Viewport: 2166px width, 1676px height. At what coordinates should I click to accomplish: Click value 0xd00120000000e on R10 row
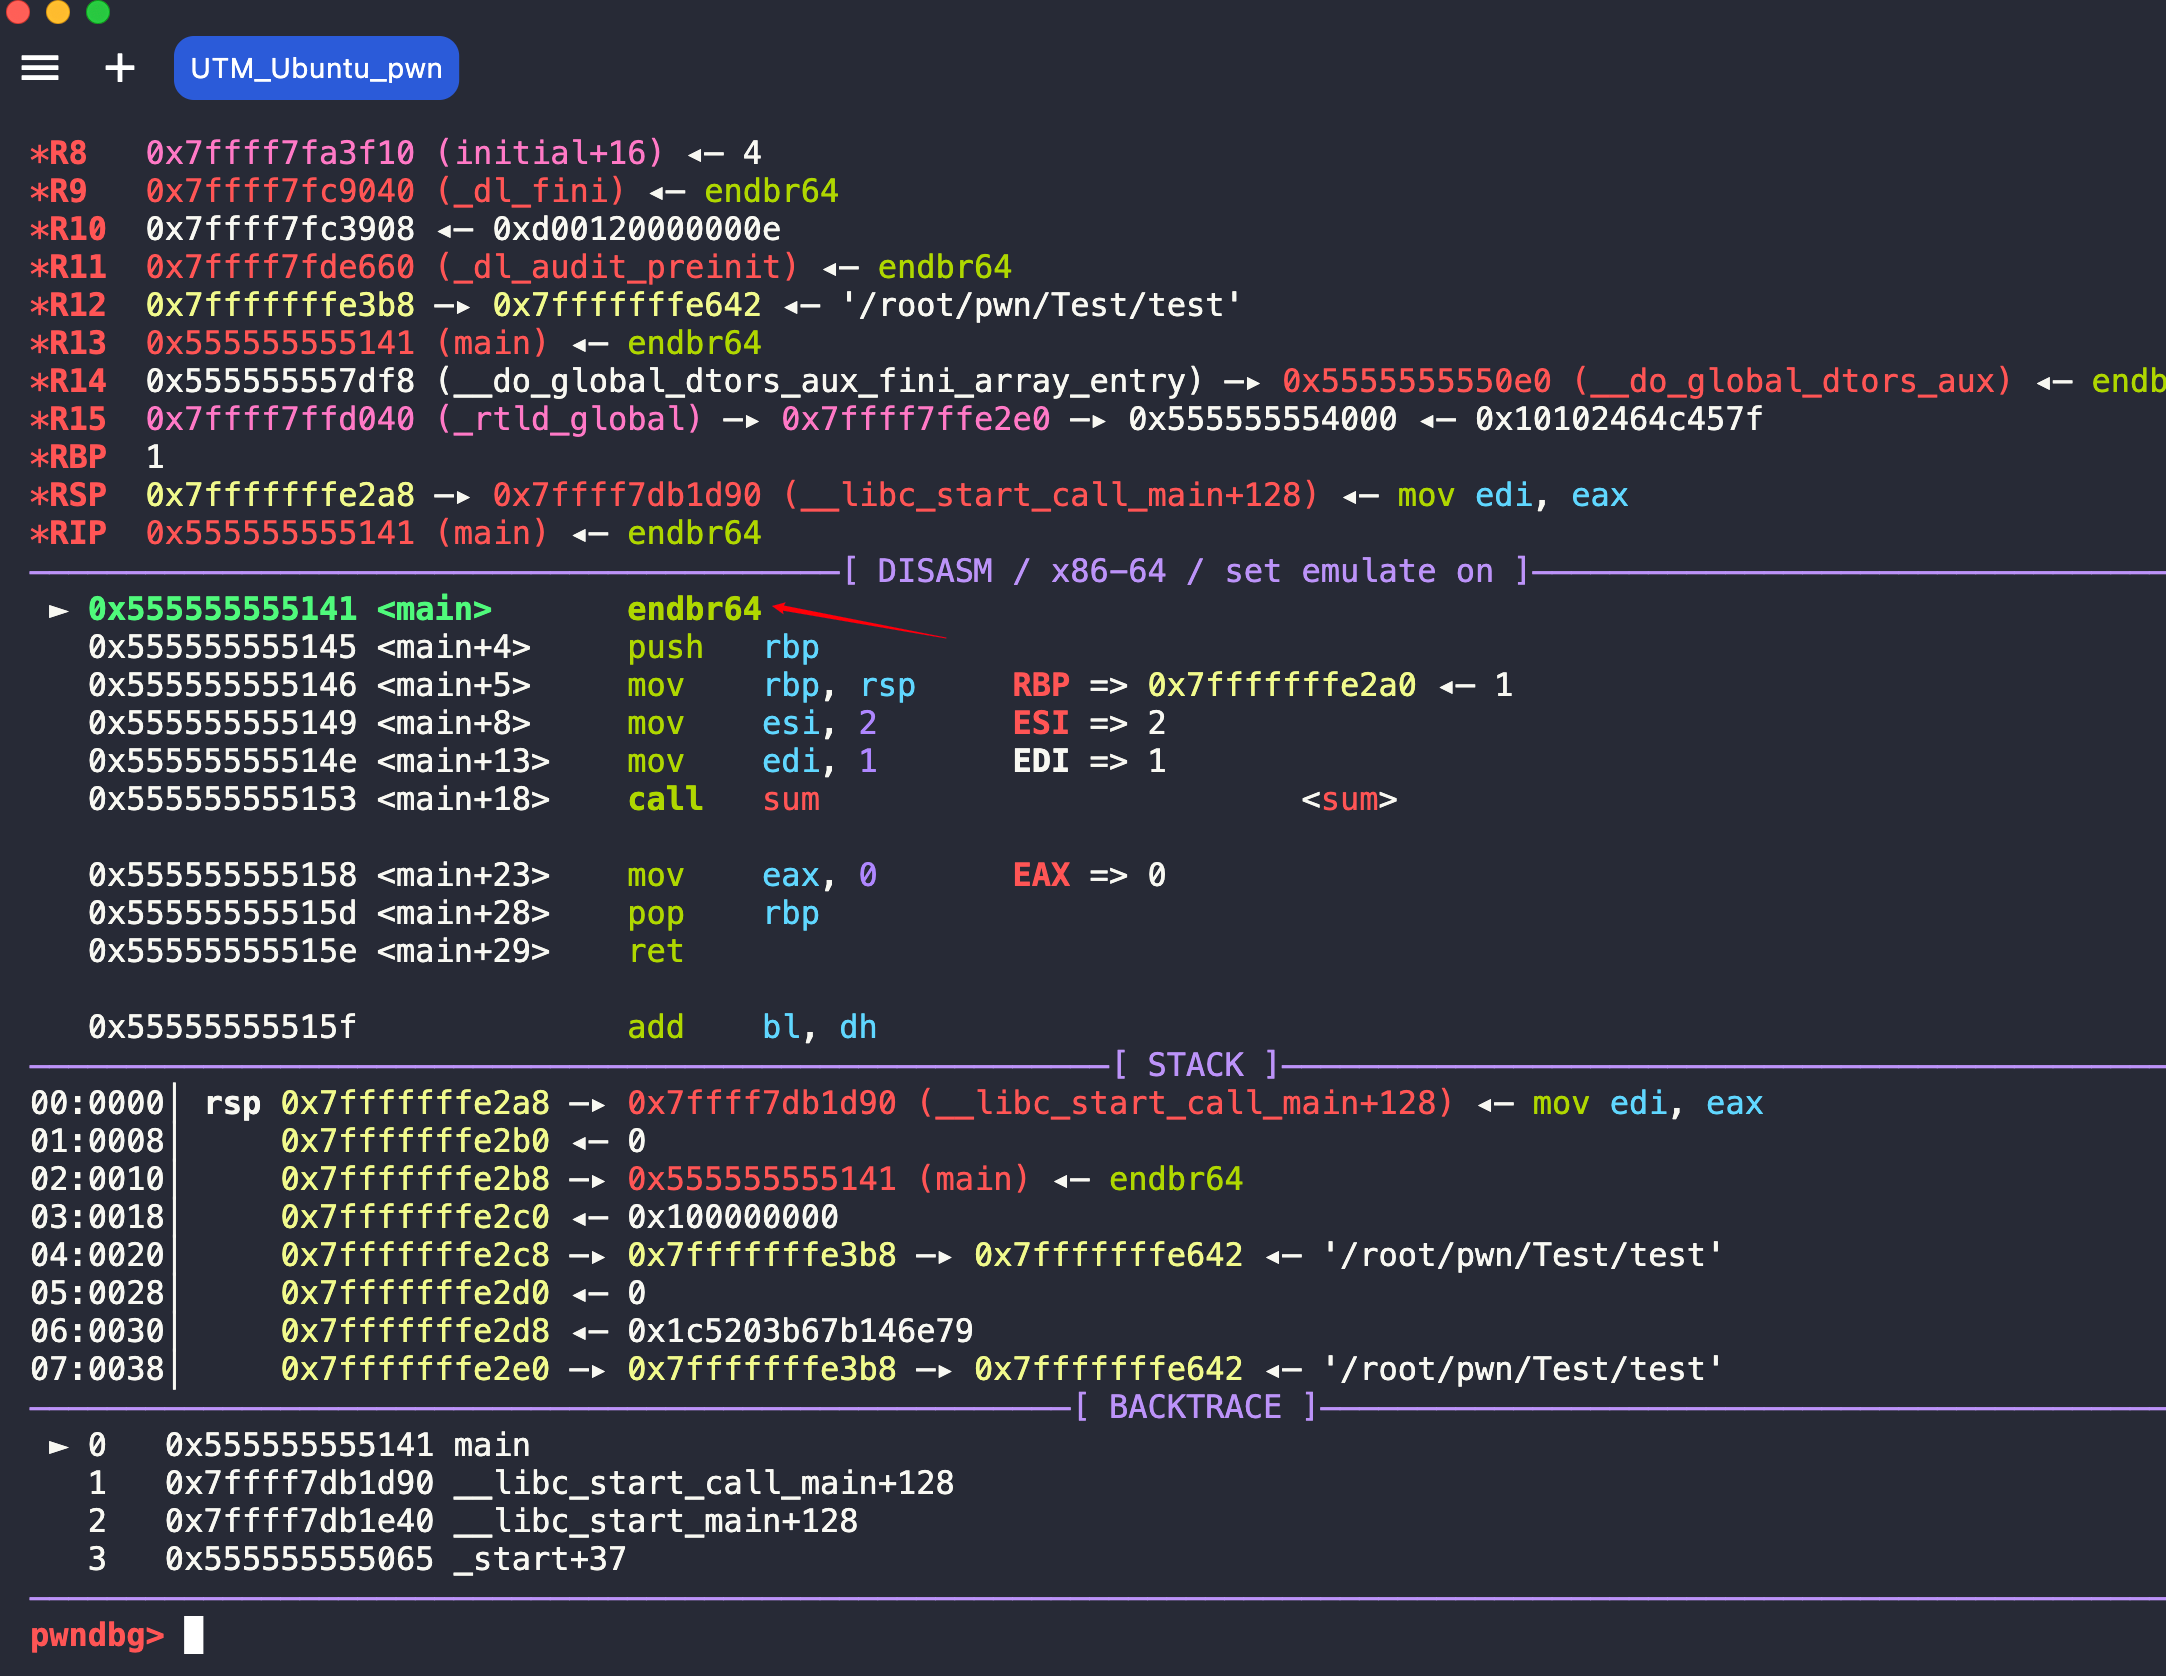637,229
